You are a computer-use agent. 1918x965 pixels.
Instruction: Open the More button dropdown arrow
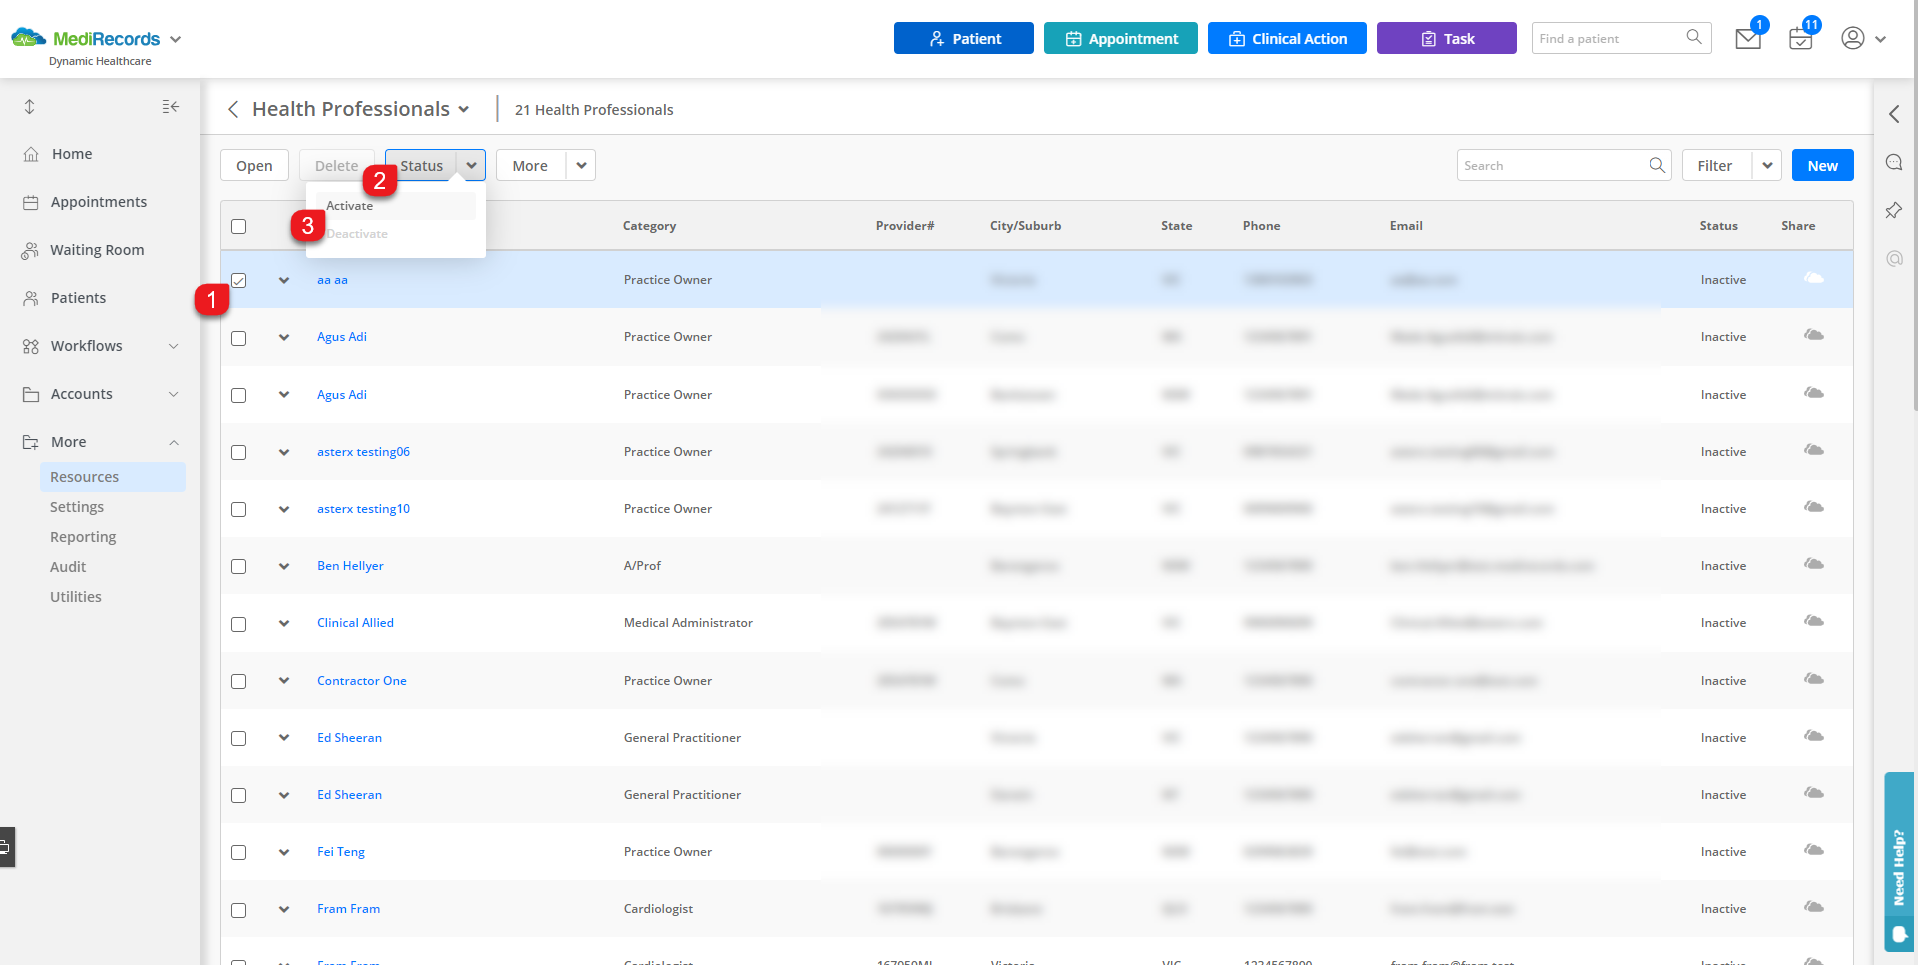(581, 165)
